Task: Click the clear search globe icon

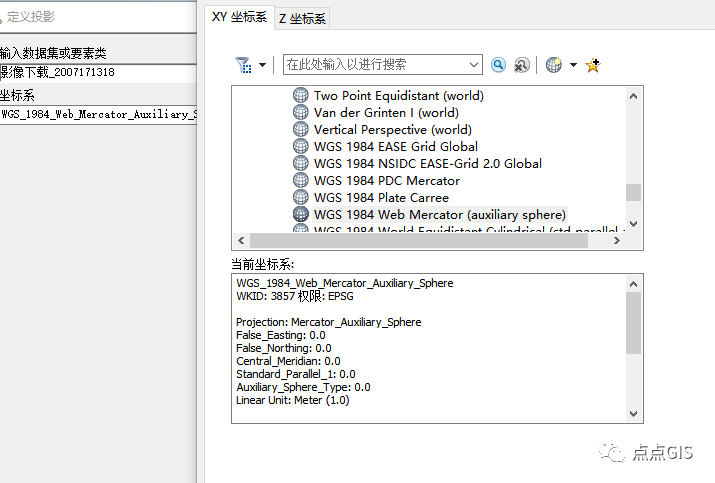Action: pyautogui.click(x=522, y=65)
